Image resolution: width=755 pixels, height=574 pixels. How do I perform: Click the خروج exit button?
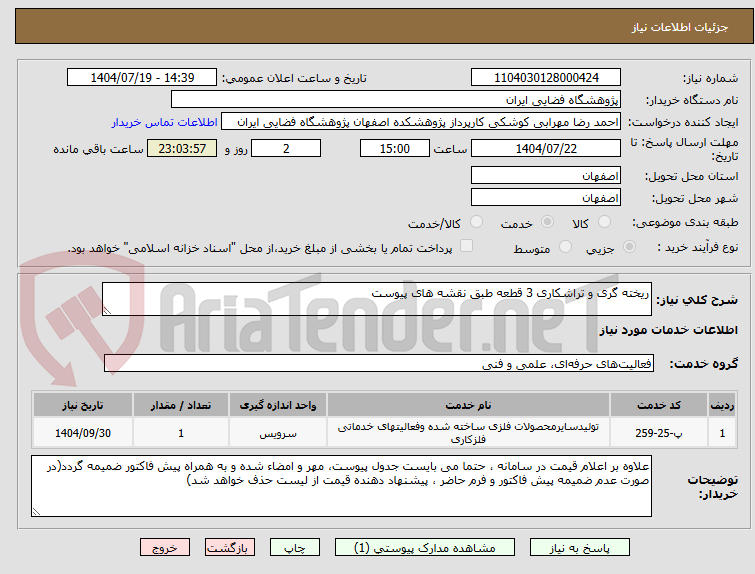click(165, 548)
